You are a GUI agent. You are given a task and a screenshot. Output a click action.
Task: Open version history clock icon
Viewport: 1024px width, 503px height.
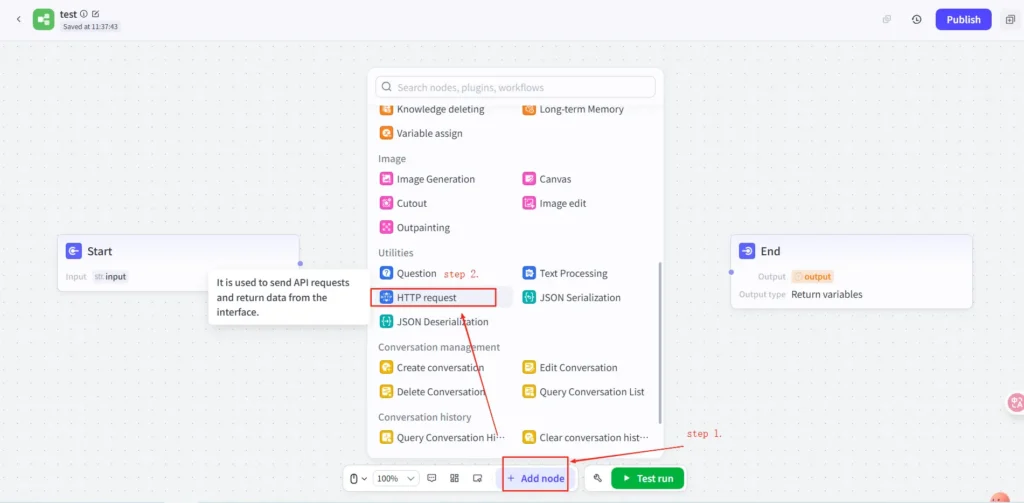tap(917, 20)
